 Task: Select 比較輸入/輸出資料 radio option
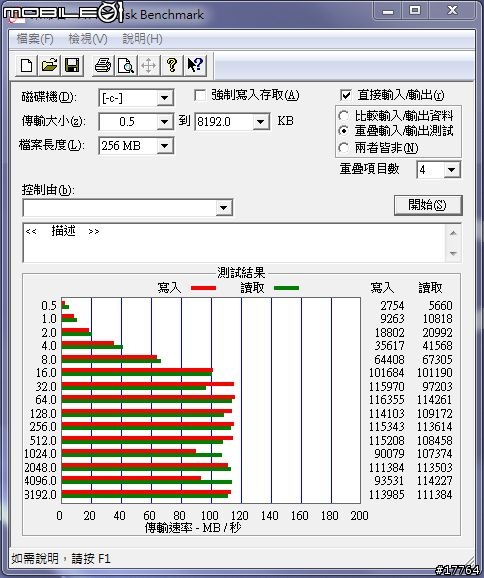pos(343,116)
